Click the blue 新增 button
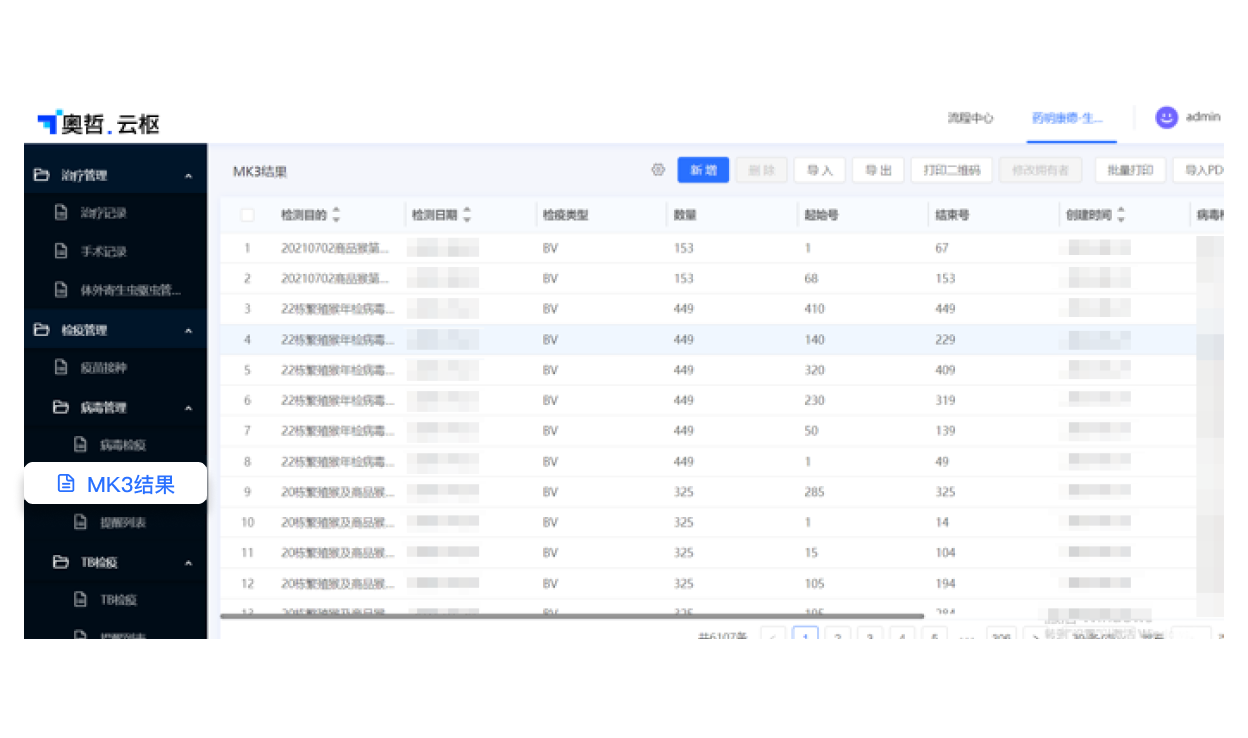Image resolution: width=1248 pixels, height=738 pixels. click(703, 170)
